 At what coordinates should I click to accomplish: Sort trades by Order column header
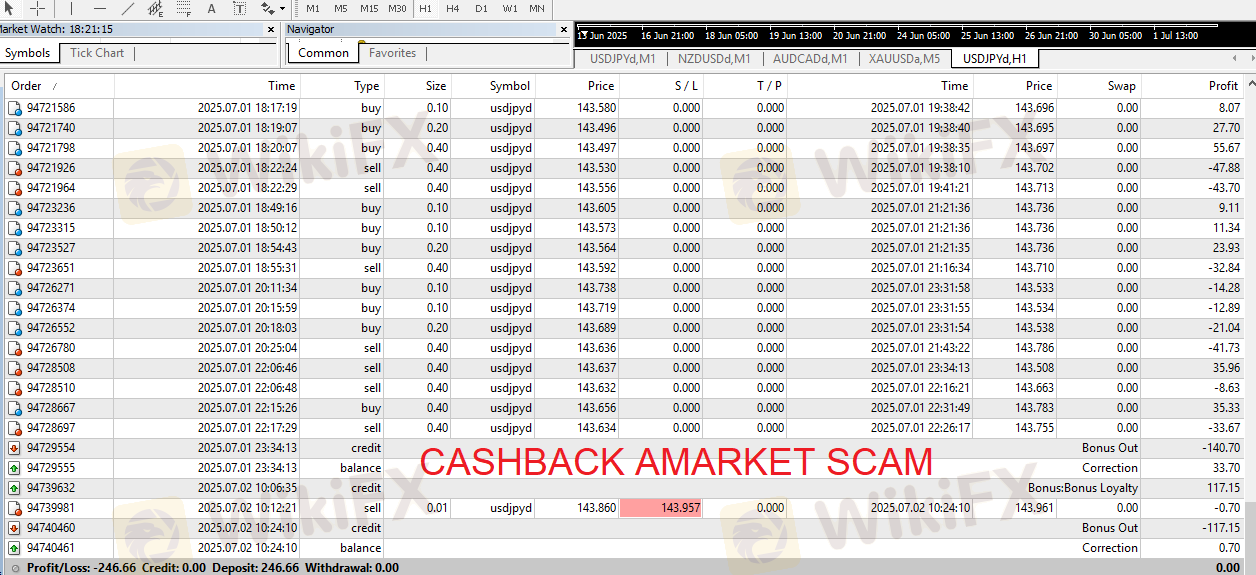27,86
